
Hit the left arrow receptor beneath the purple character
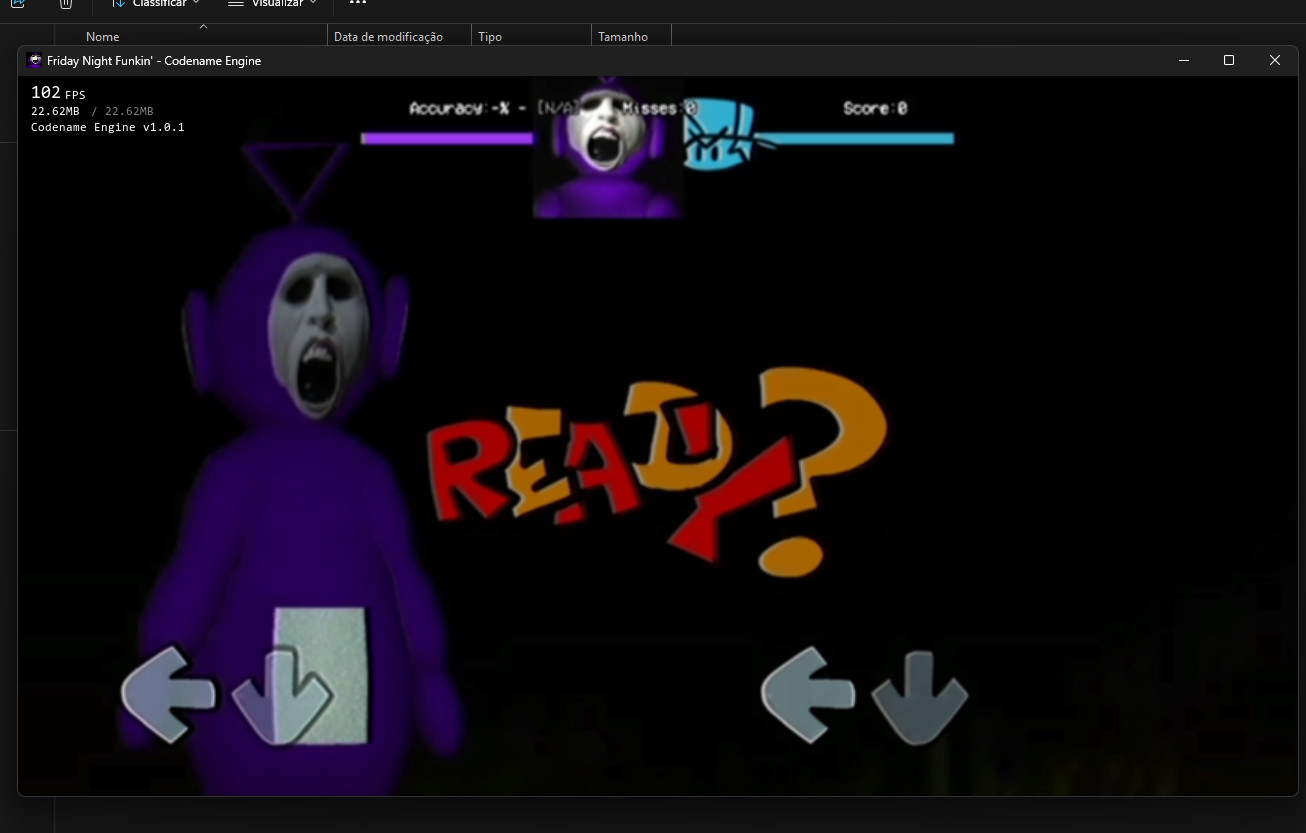point(167,694)
